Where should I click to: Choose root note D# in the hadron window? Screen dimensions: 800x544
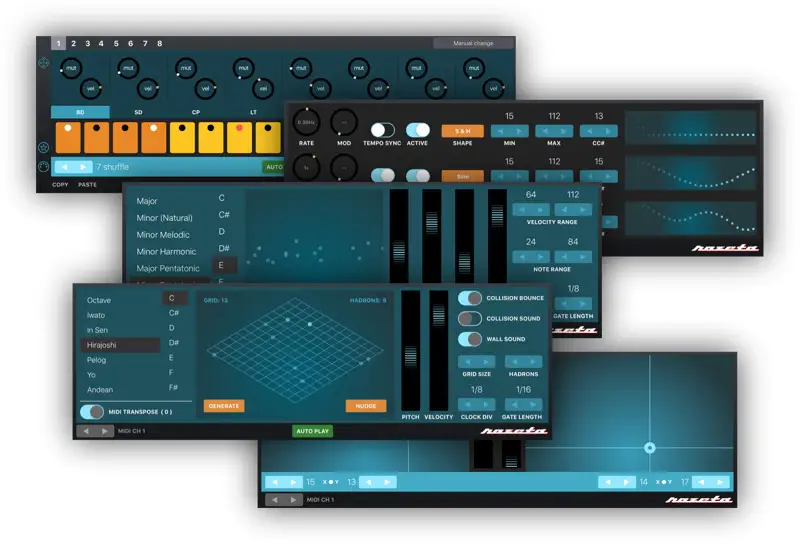(x=174, y=342)
